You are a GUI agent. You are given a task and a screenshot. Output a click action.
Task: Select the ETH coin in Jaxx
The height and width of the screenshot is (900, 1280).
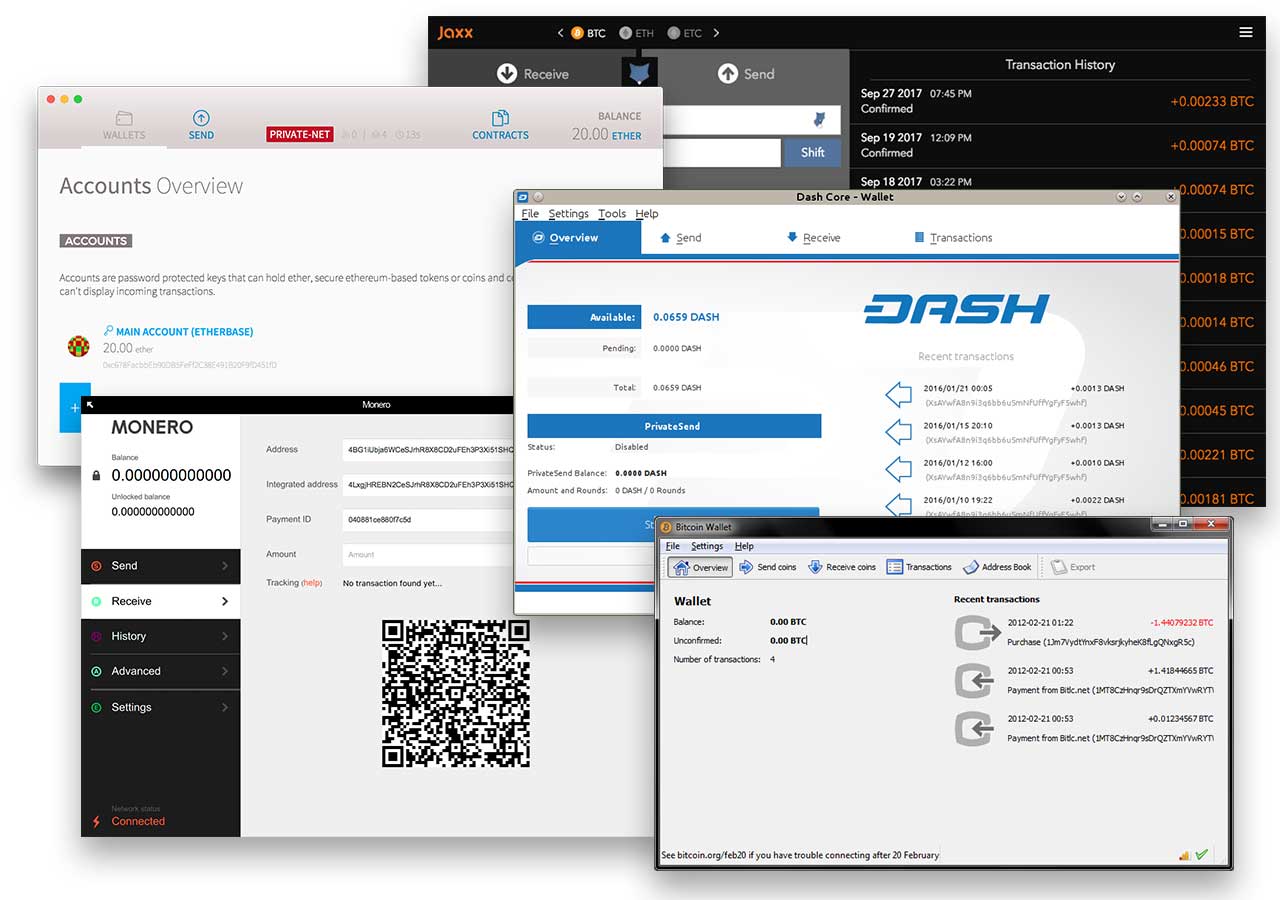pos(636,33)
